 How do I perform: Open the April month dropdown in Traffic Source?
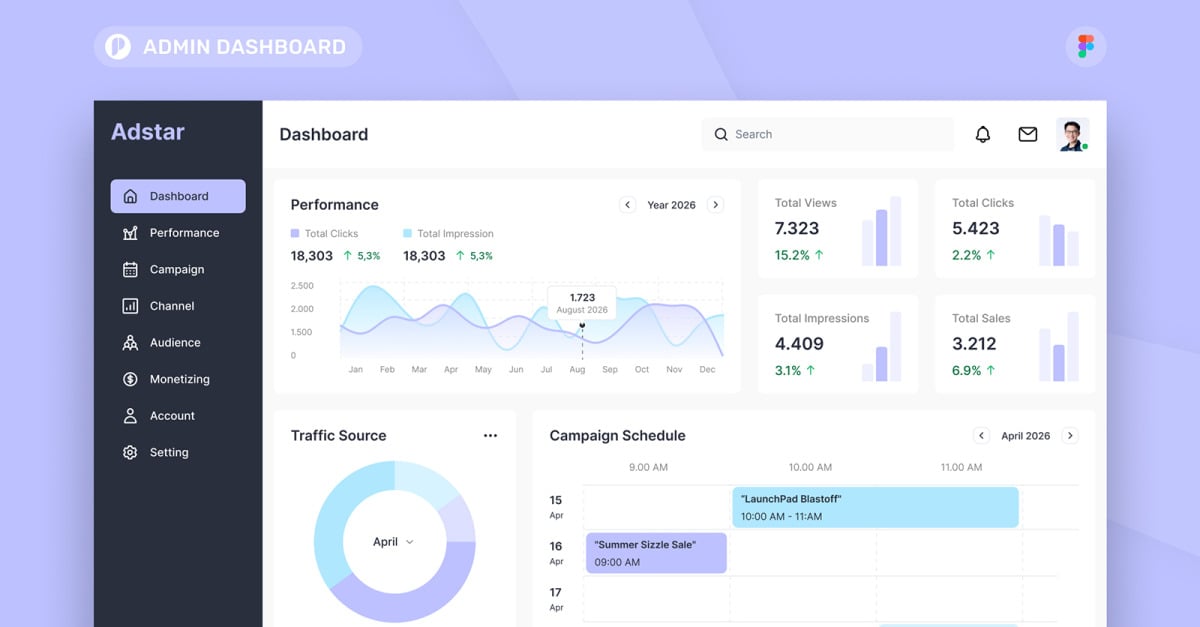pyautogui.click(x=394, y=541)
